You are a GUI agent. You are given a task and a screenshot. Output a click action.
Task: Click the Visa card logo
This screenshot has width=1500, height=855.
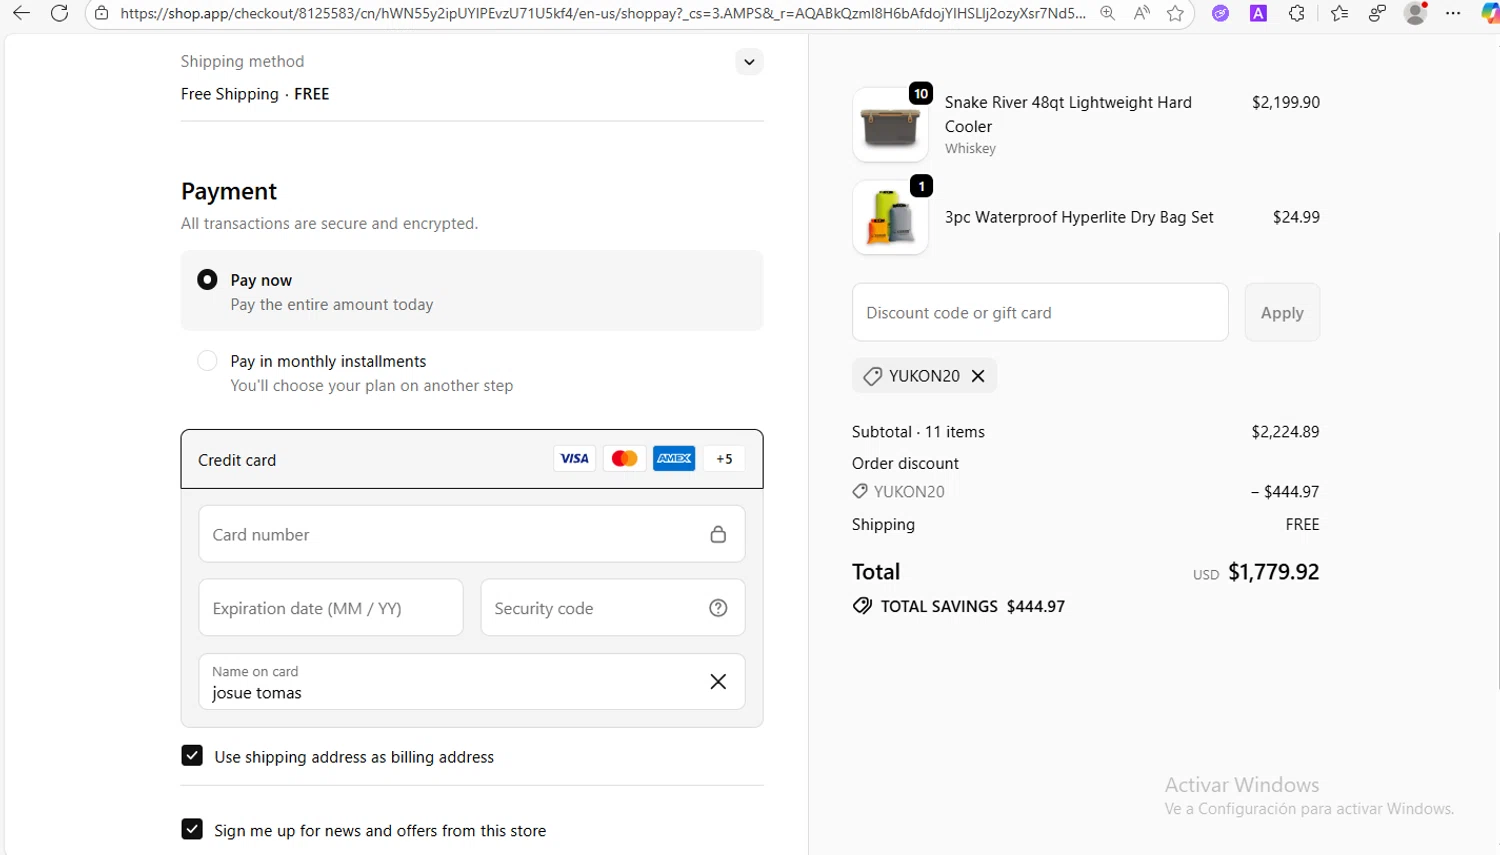coord(574,458)
